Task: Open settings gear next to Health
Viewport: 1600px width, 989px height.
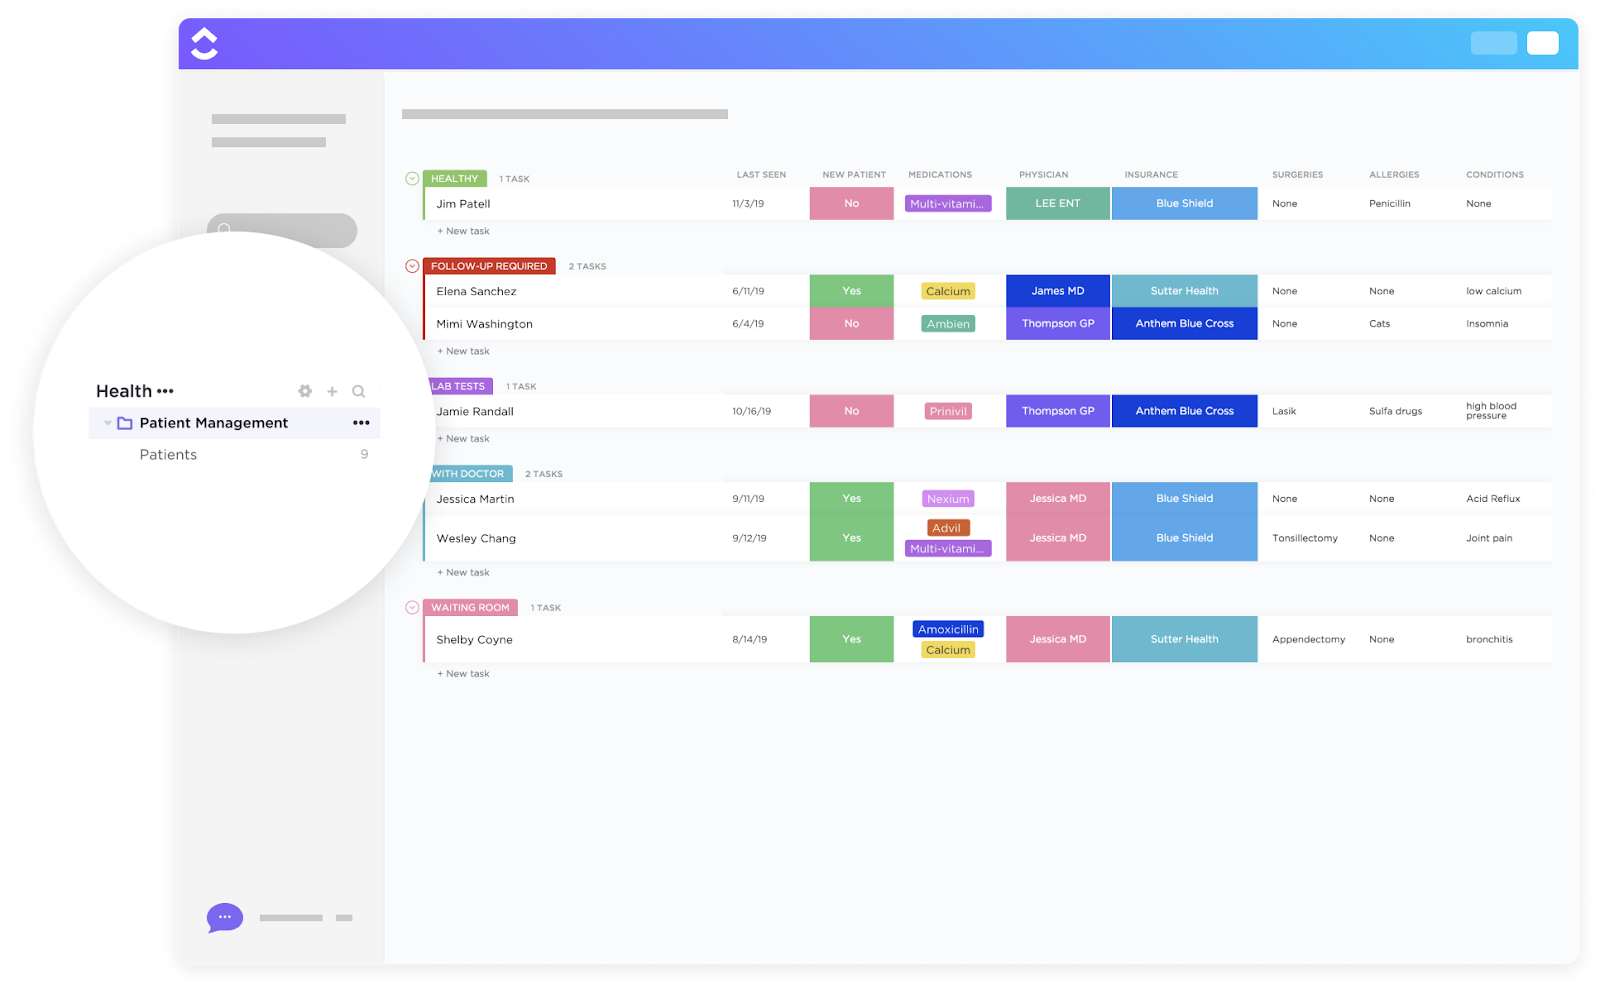Action: [305, 391]
